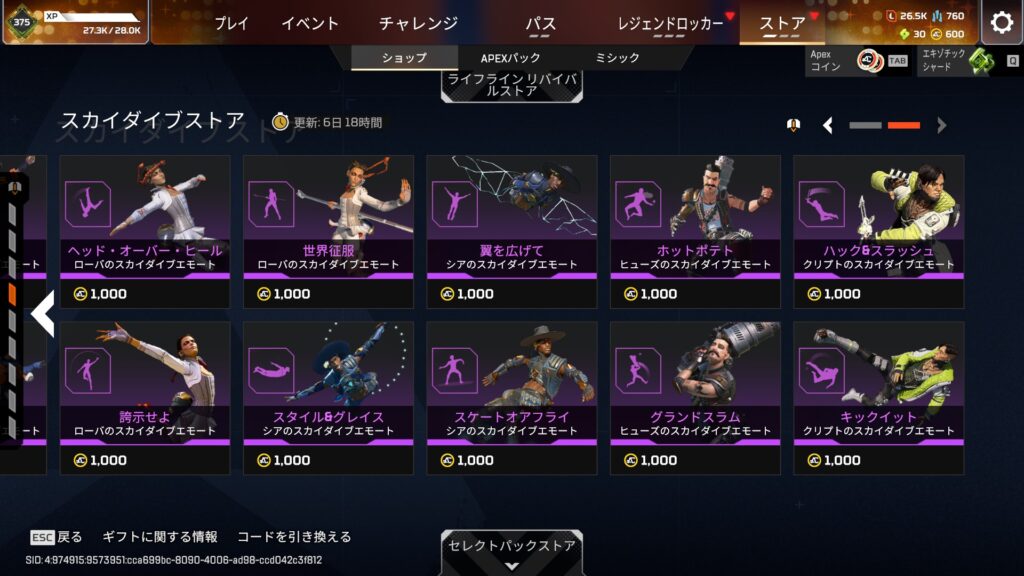
Task: Select the グランドスラム emote card
Action: click(x=696, y=398)
